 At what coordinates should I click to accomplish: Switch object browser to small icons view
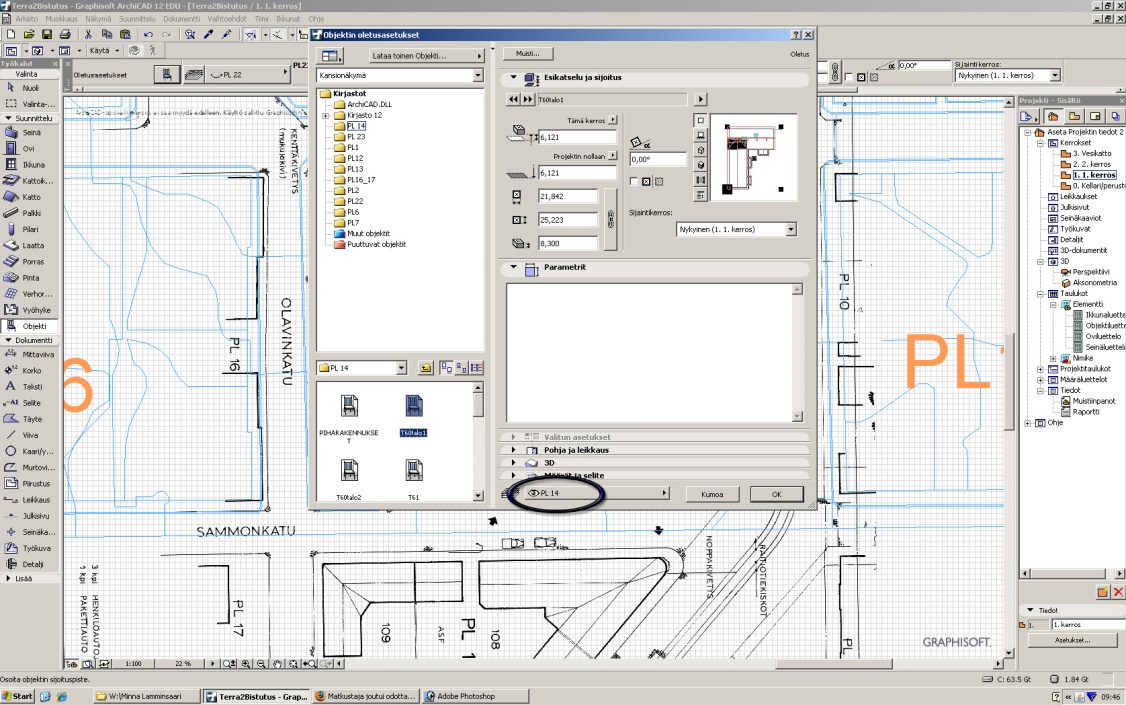pyautogui.click(x=461, y=368)
